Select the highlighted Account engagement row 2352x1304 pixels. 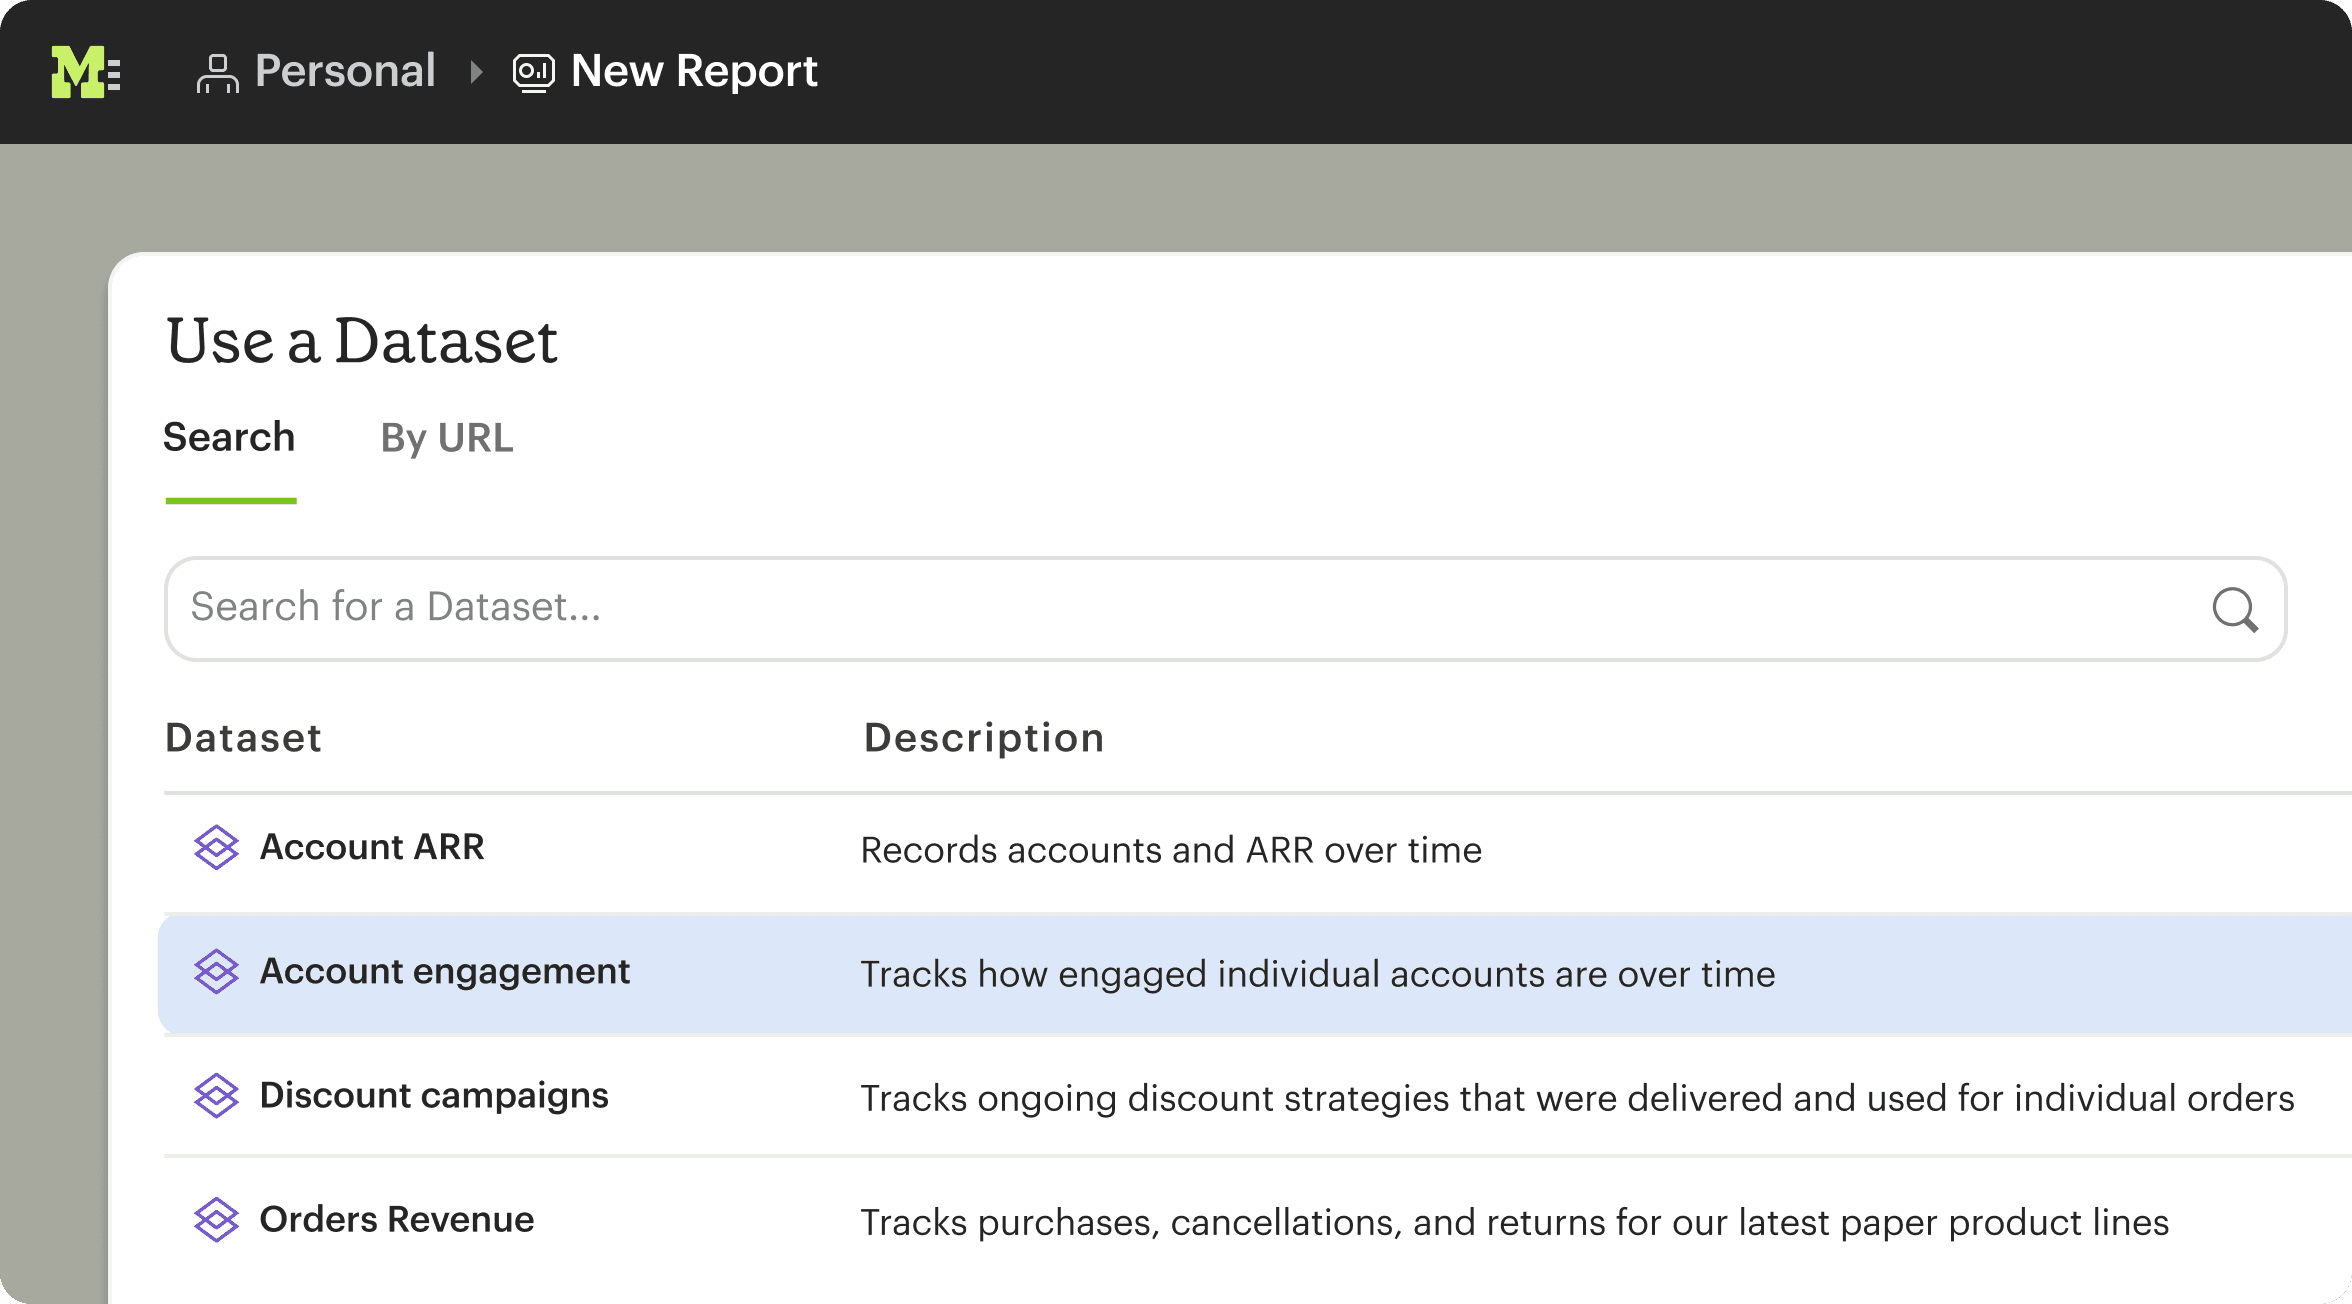point(444,972)
